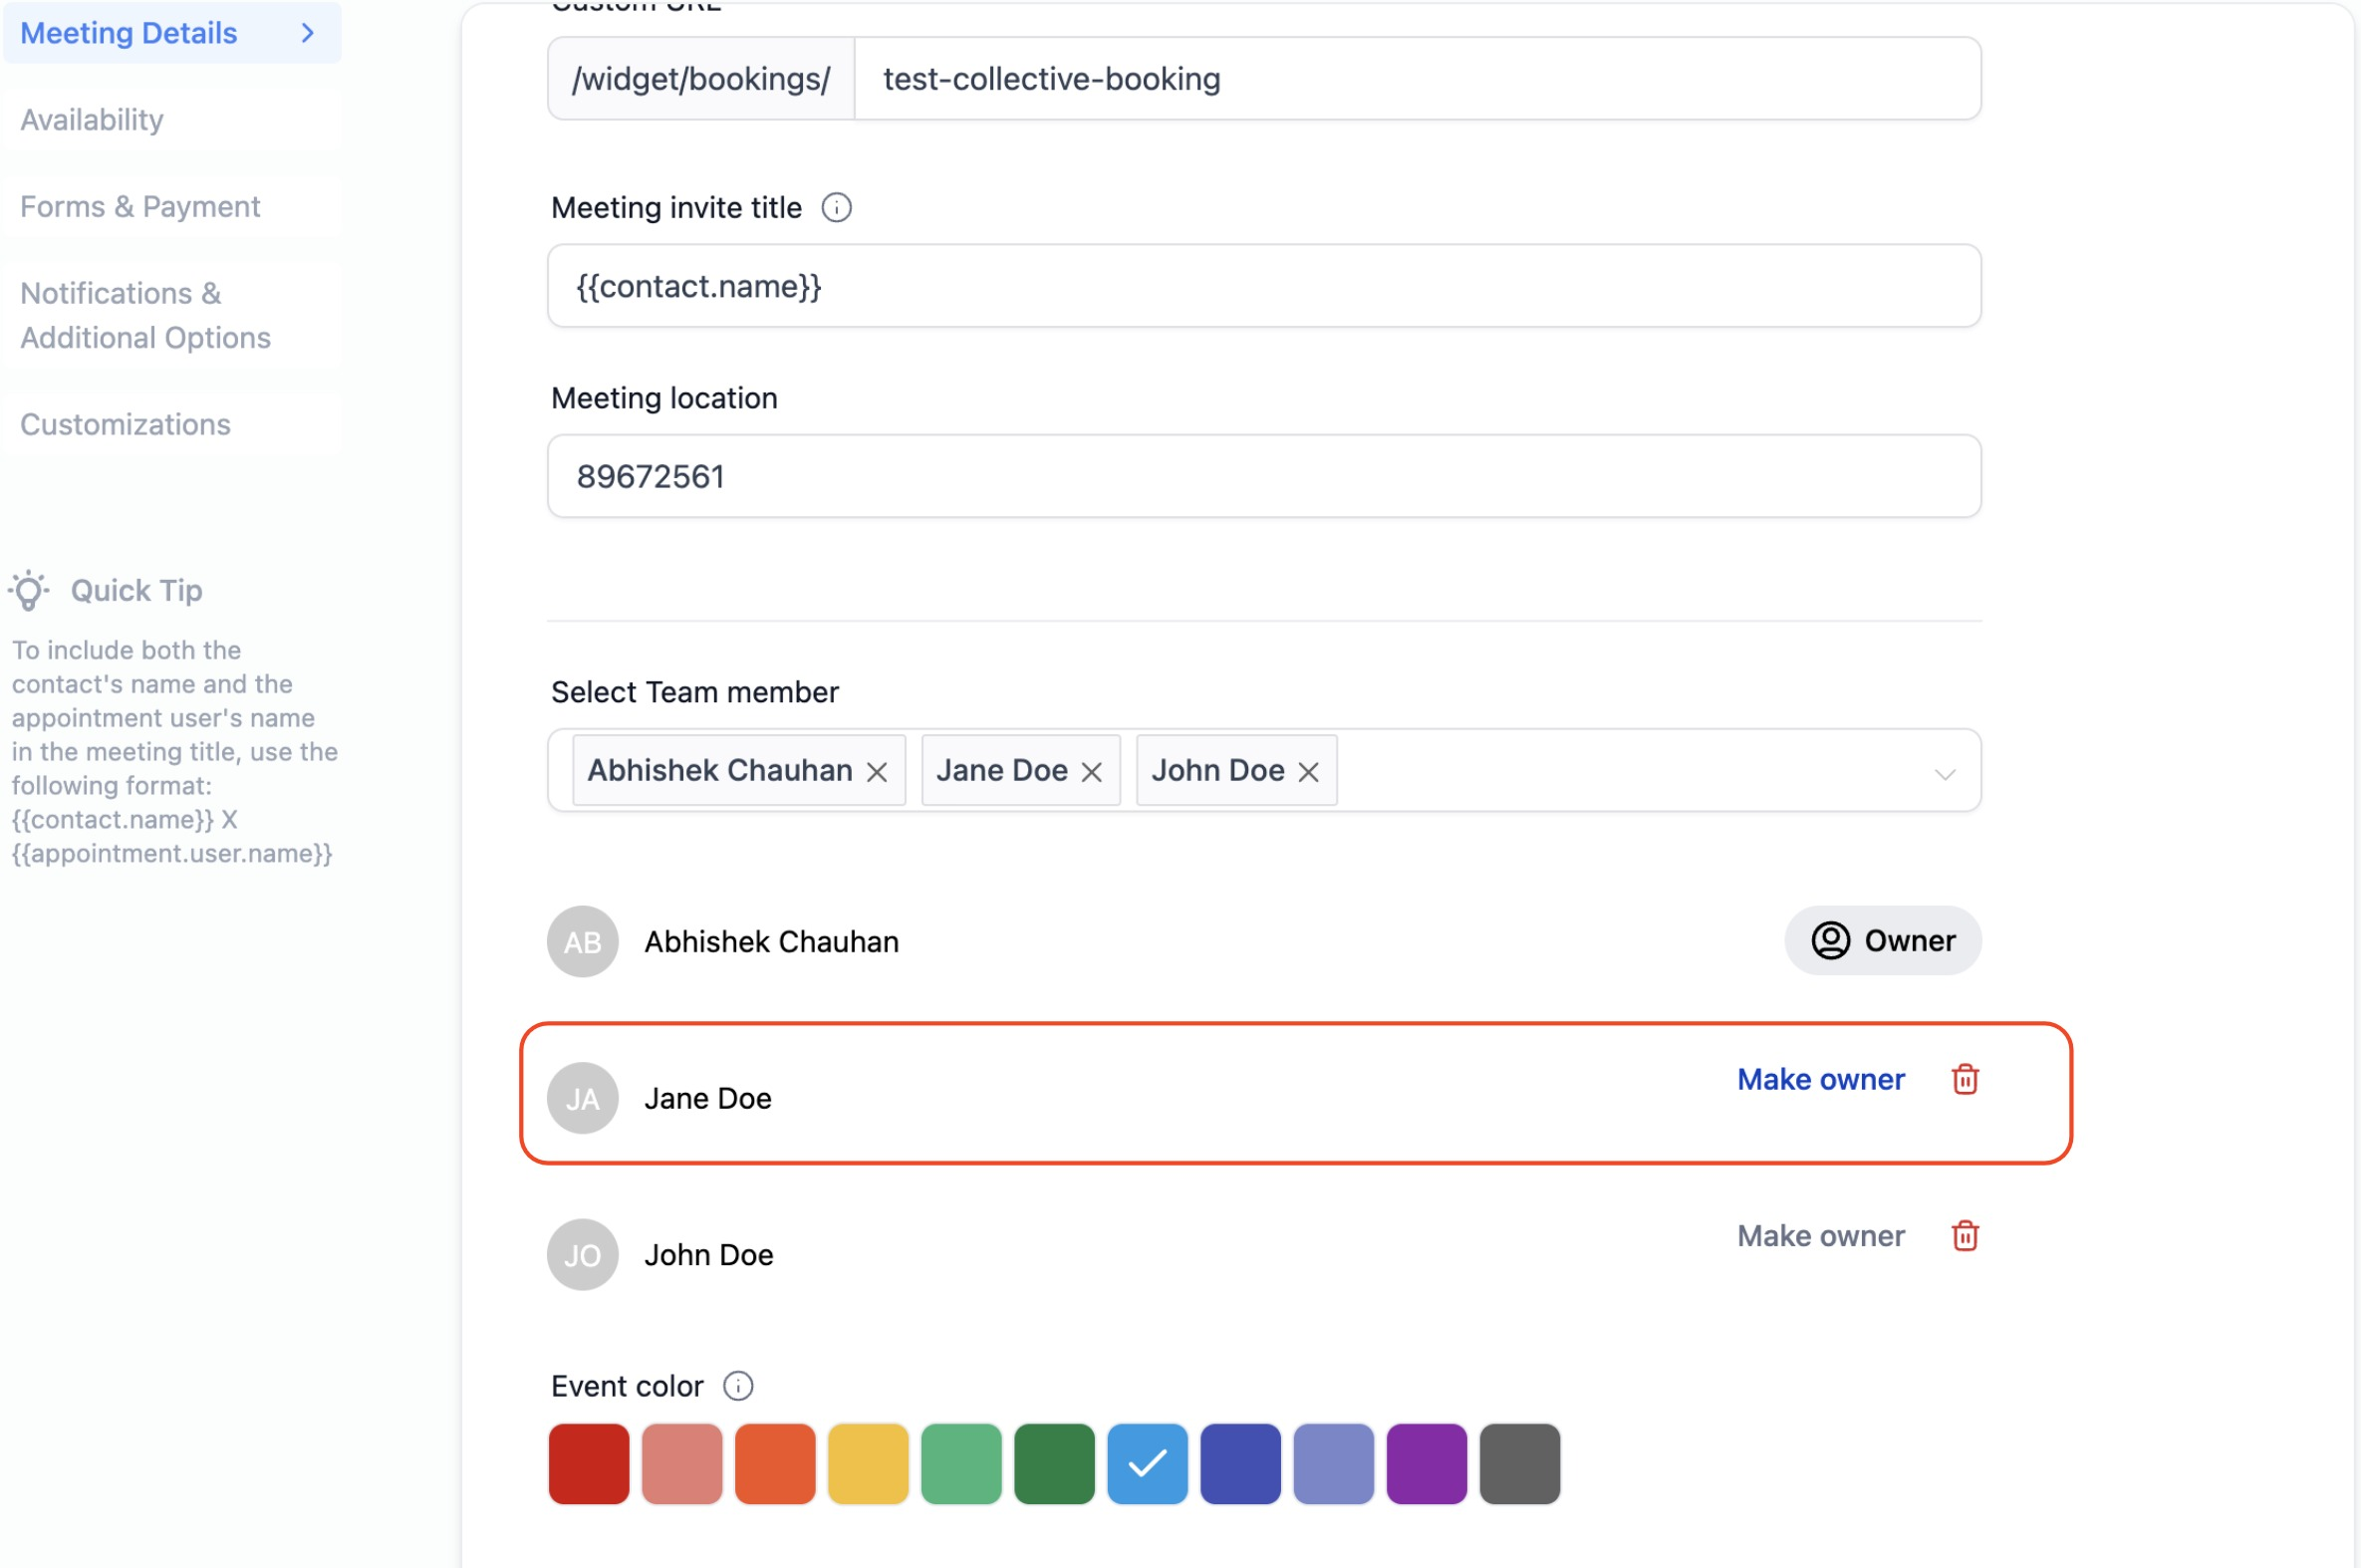The image size is (2361, 1568).
Task: Click the Meeting location input field
Action: [1263, 476]
